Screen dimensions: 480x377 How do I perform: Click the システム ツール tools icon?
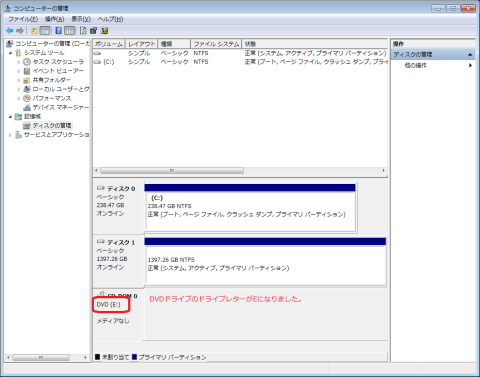click(x=19, y=53)
